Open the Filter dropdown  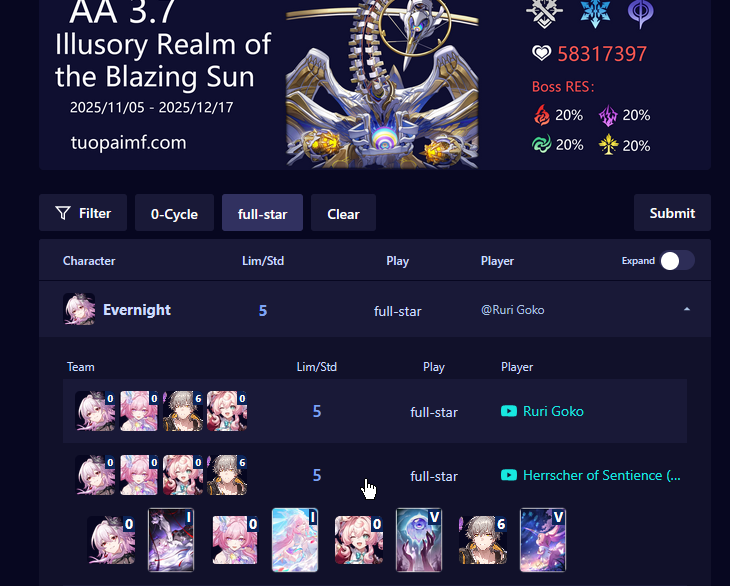click(x=83, y=213)
